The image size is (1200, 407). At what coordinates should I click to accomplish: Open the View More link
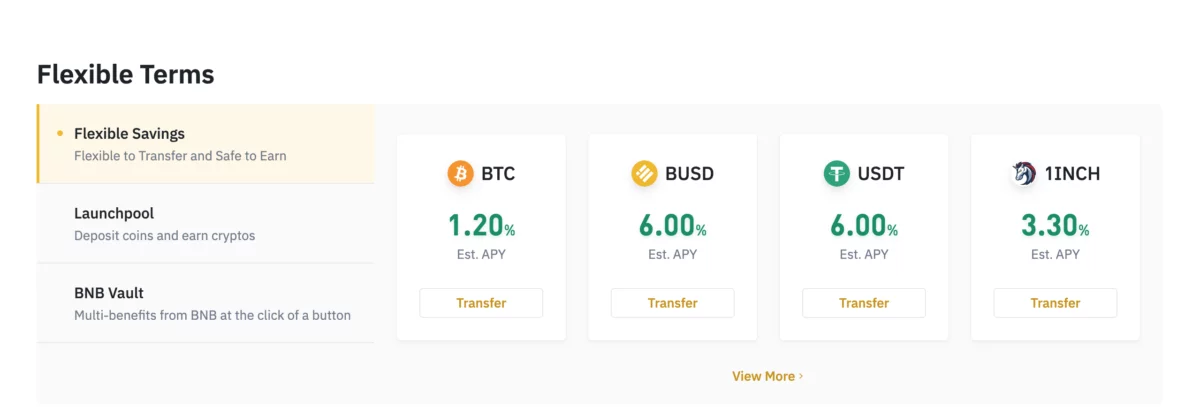click(763, 376)
